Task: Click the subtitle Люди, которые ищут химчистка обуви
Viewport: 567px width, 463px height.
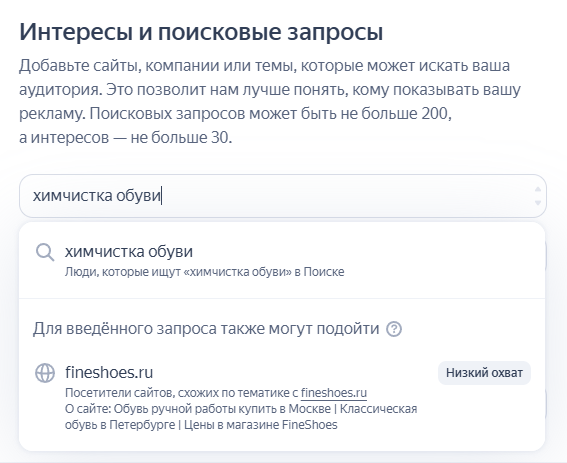Action: coord(205,272)
